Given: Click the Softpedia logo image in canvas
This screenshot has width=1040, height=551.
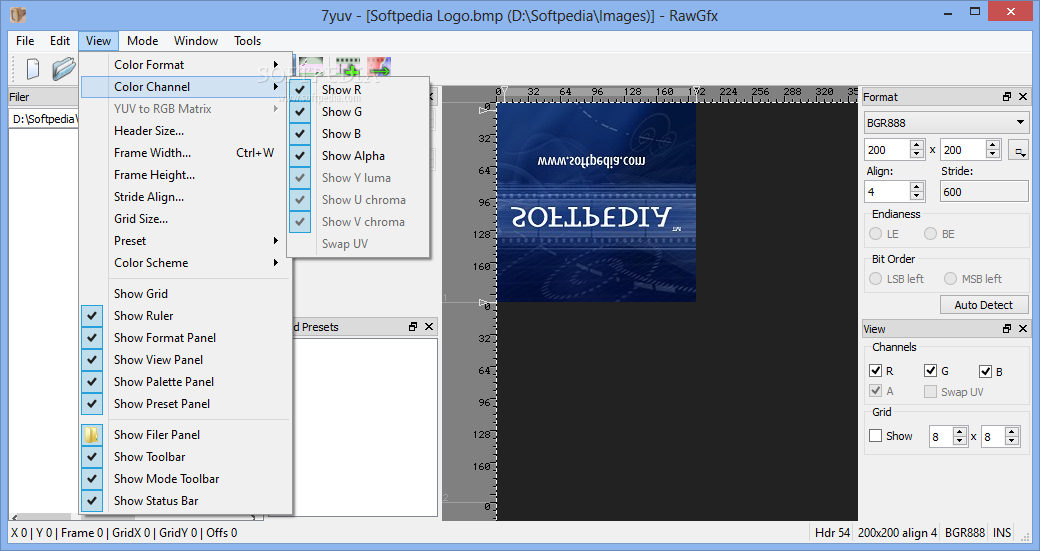Looking at the screenshot, I should pos(596,202).
